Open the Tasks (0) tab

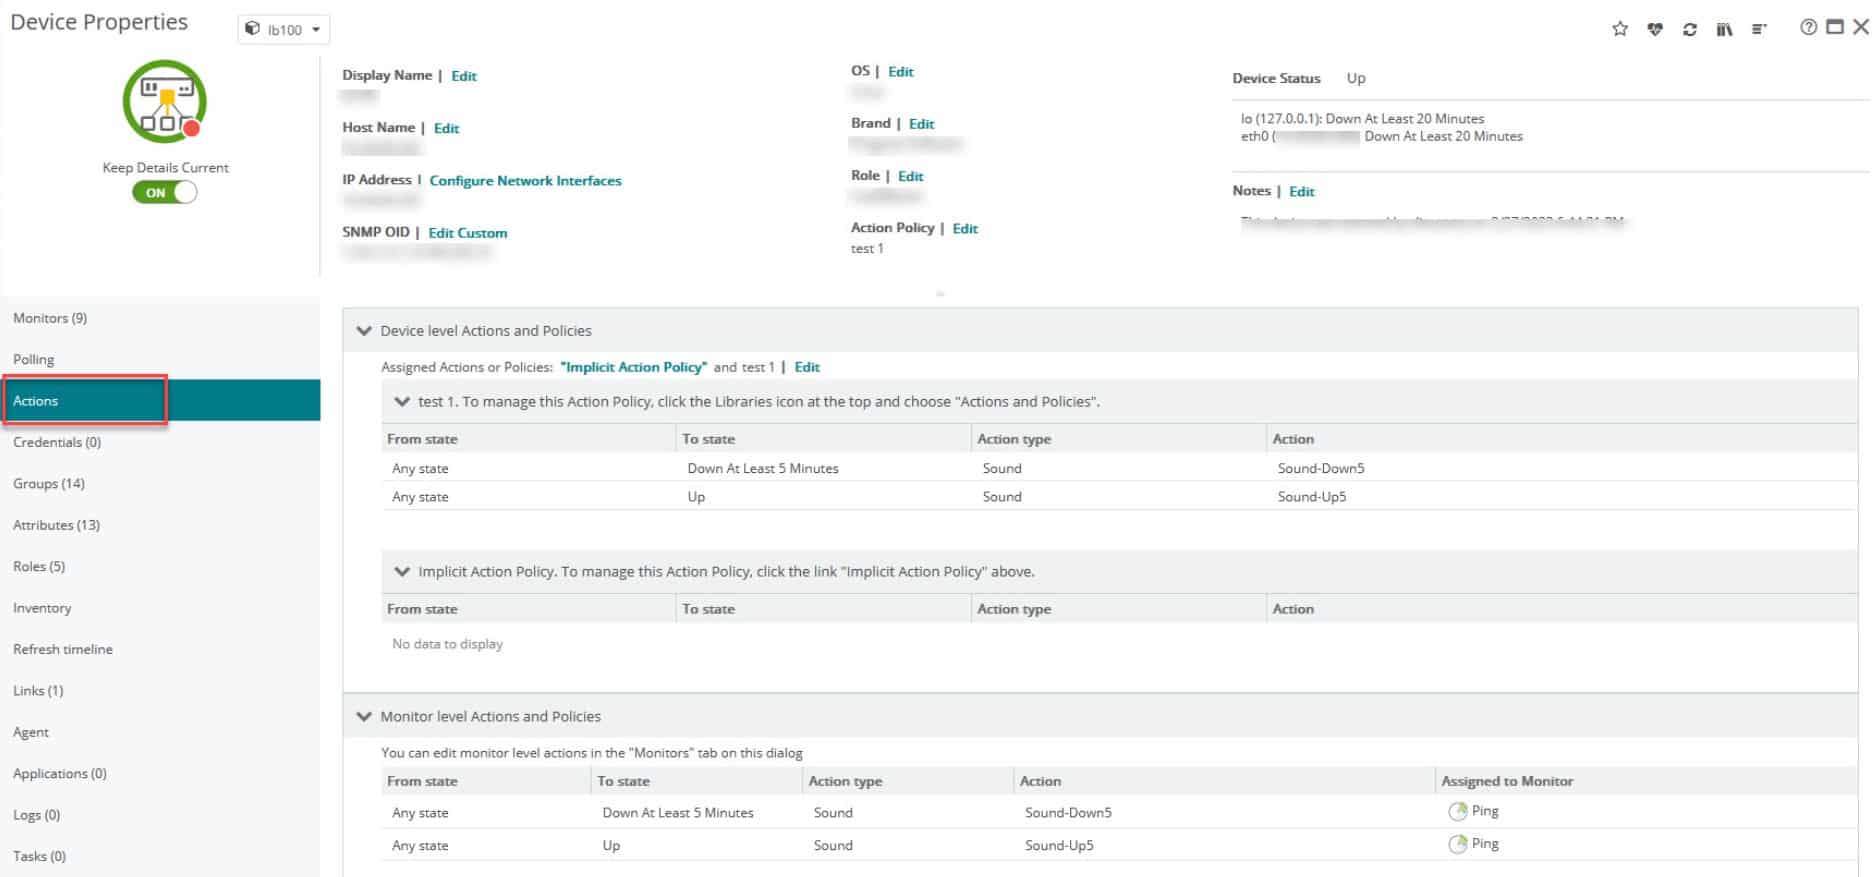(x=160, y=857)
